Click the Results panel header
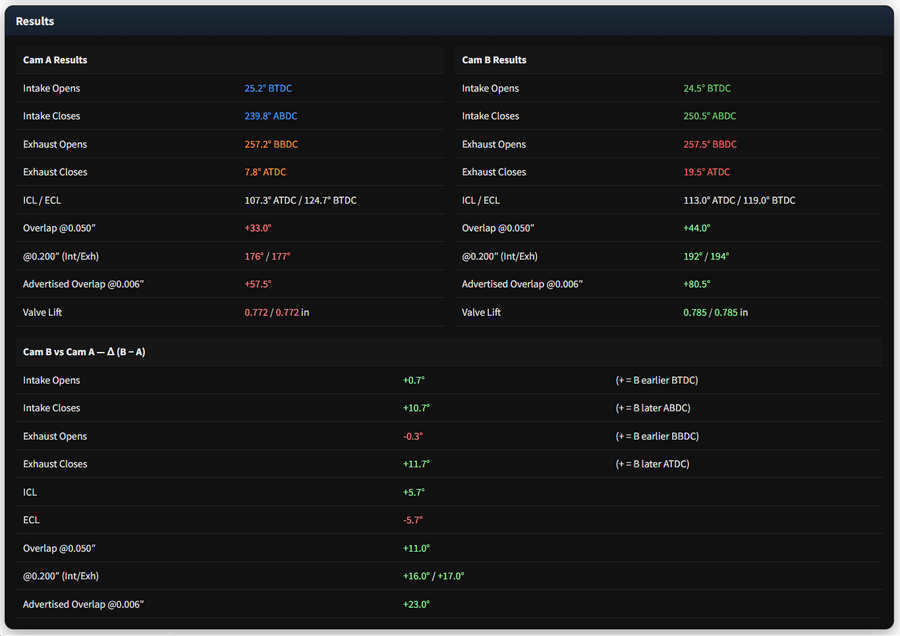 [x=35, y=21]
